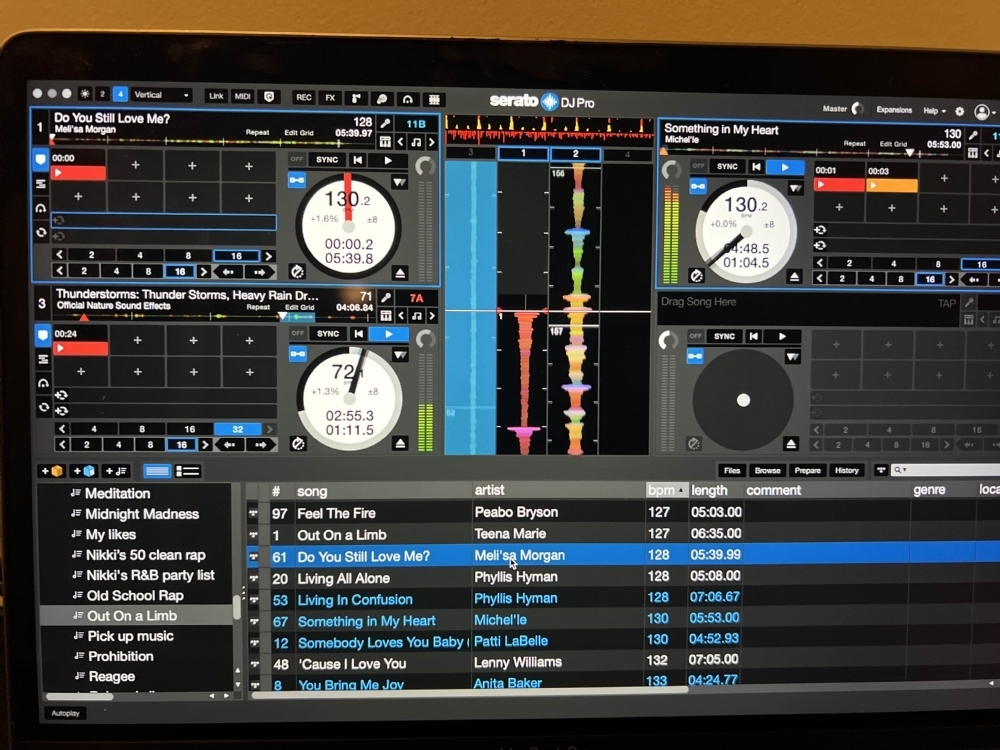Toggle SYNC on the Thunderstorms deck
This screenshot has width=1000, height=750.
328,334
